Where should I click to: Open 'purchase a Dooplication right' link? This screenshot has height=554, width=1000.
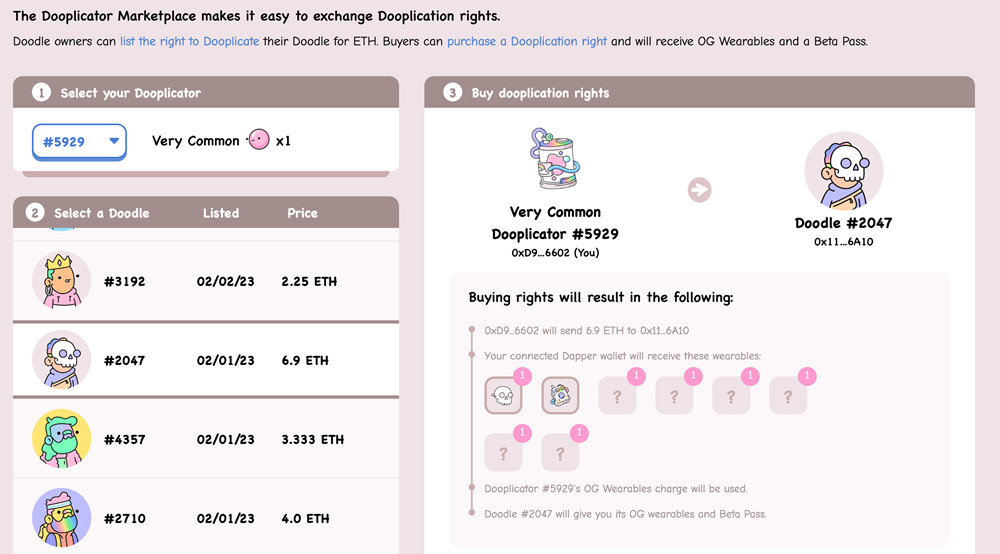(x=527, y=41)
